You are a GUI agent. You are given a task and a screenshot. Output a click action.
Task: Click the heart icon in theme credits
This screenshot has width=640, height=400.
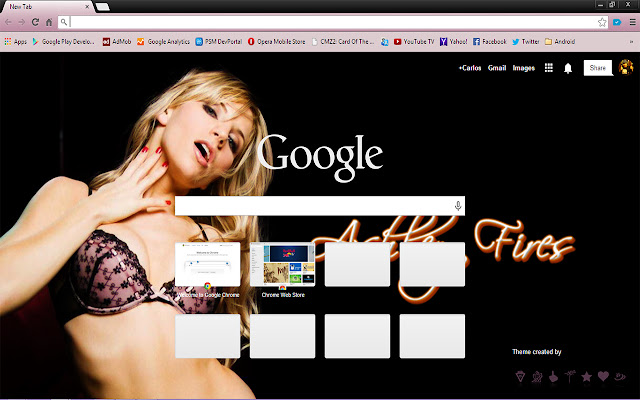[x=603, y=376]
